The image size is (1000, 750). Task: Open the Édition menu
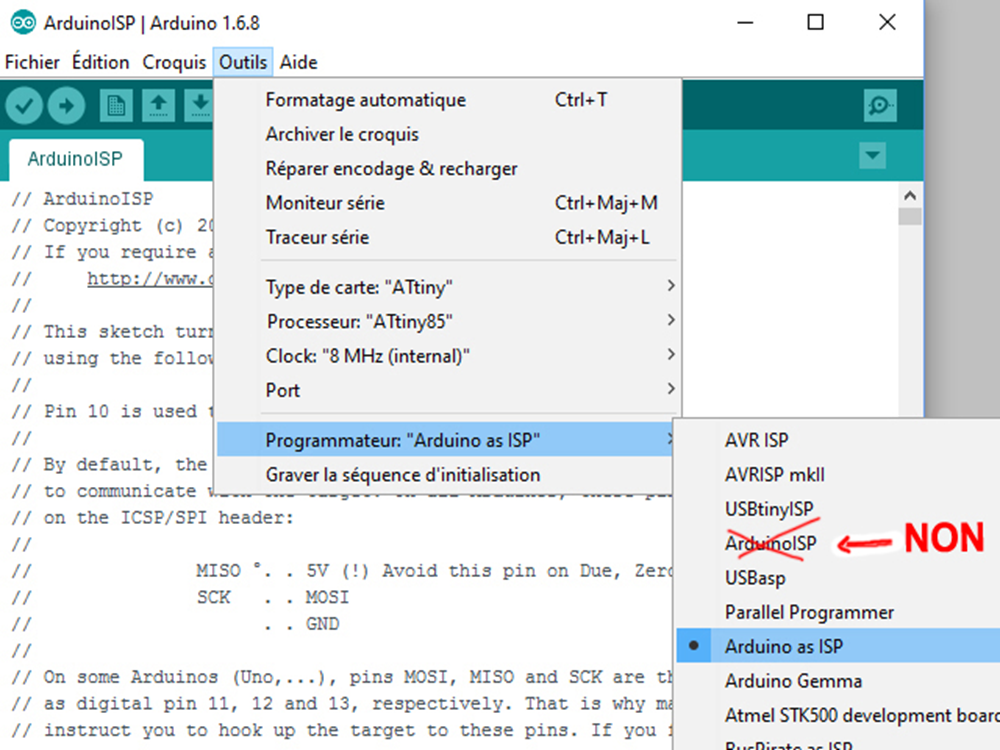(100, 62)
